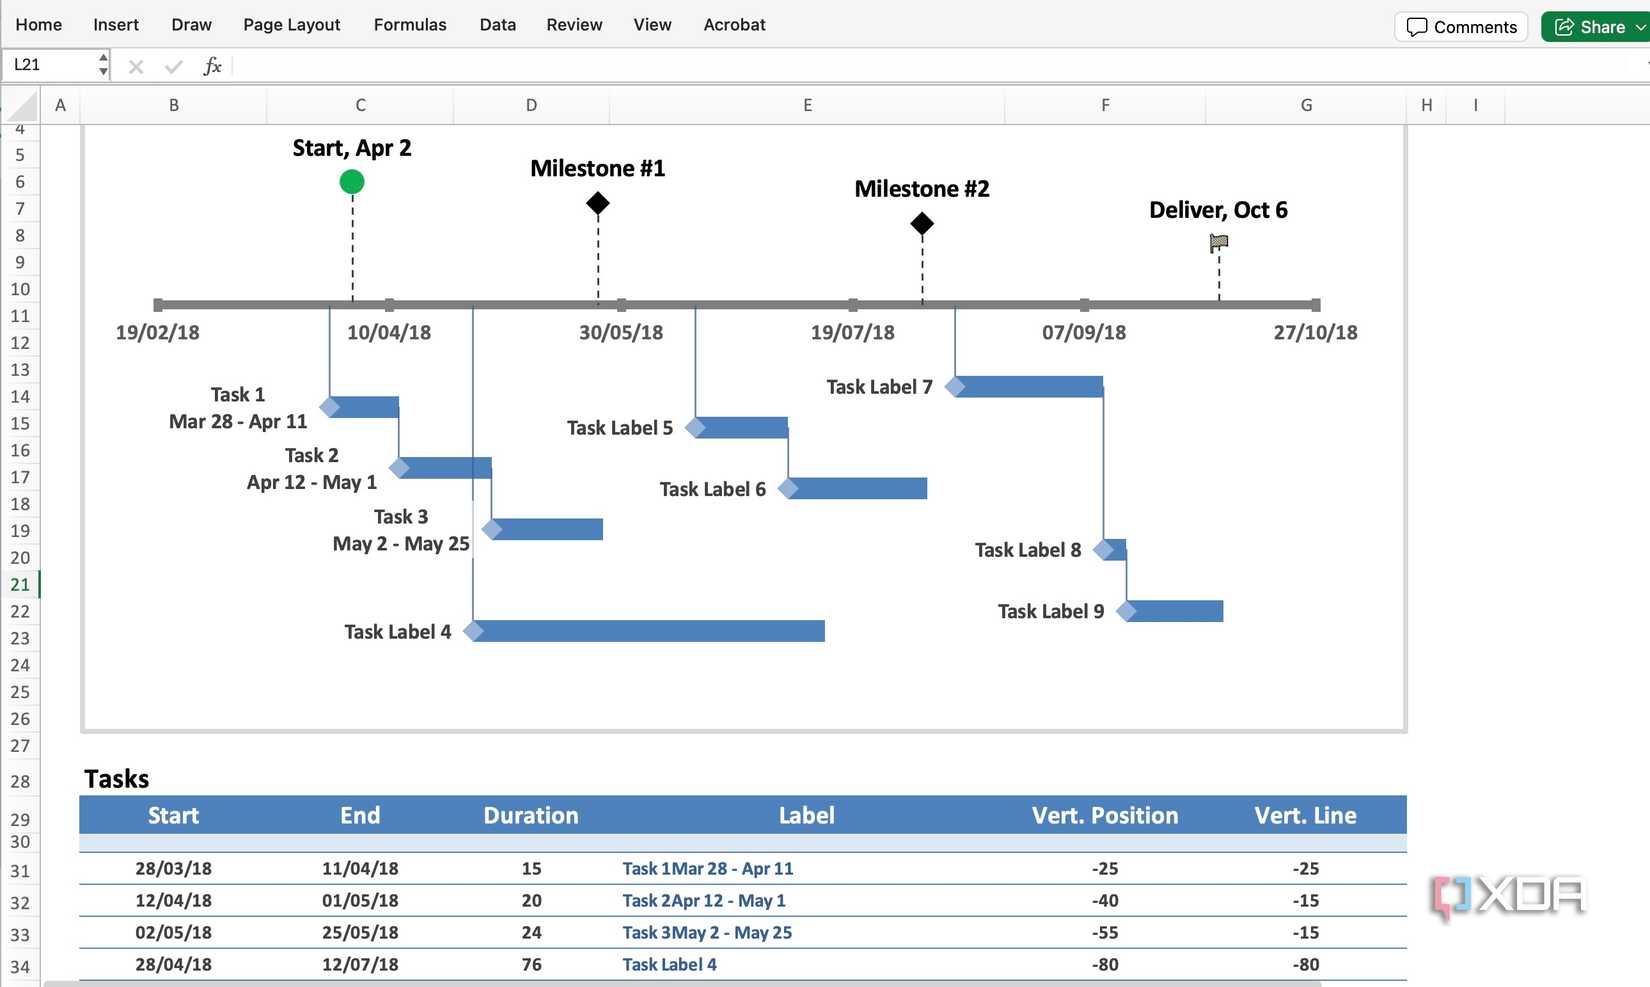Image resolution: width=1650 pixels, height=987 pixels.
Task: Select the Milestone #1 diamond marker
Action: (x=597, y=203)
